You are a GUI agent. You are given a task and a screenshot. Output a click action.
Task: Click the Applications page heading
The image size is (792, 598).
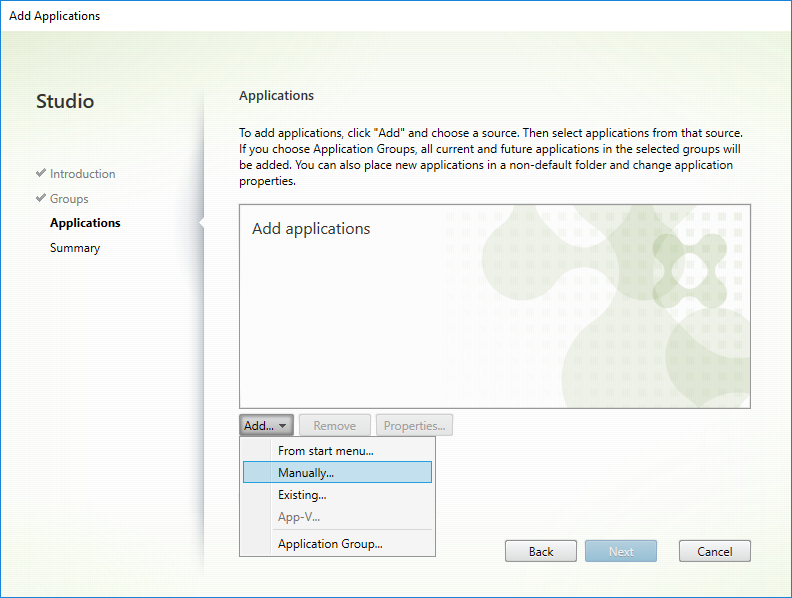click(276, 95)
